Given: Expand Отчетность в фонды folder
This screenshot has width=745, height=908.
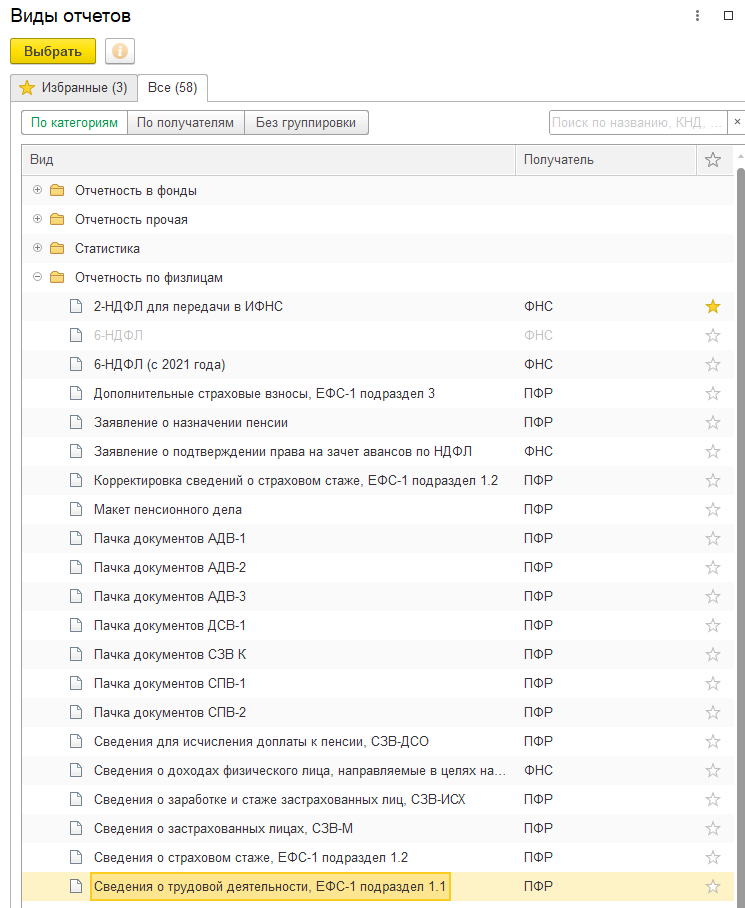Looking at the screenshot, I should click(x=38, y=190).
